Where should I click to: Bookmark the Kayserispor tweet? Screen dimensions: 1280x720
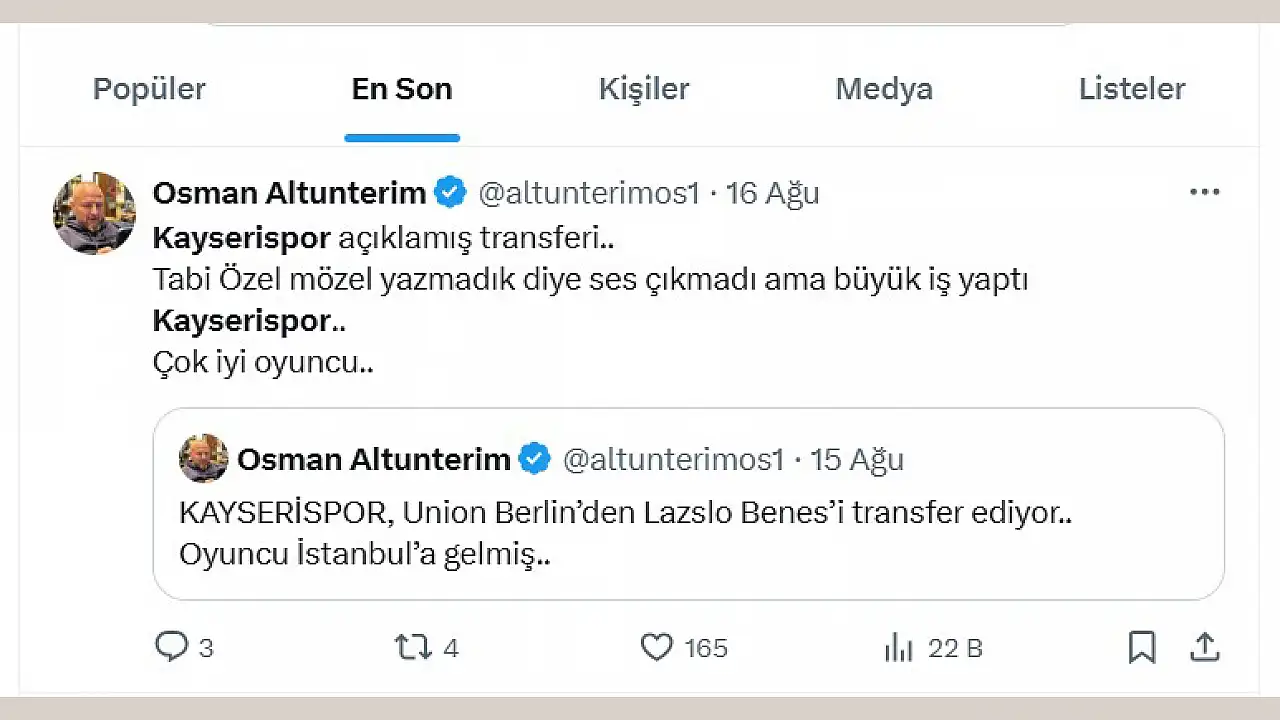1141,648
